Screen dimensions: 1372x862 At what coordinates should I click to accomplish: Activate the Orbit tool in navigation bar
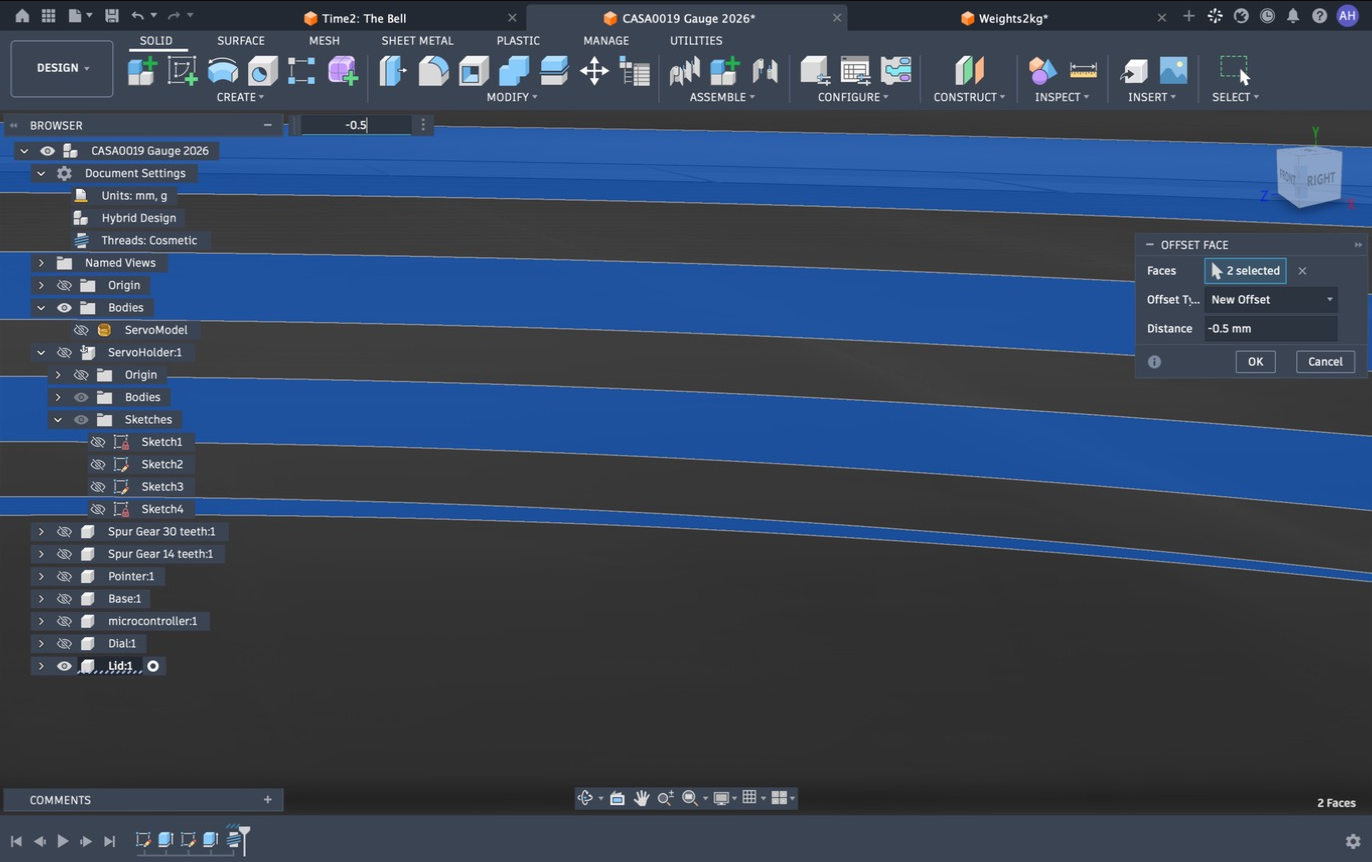coord(586,798)
